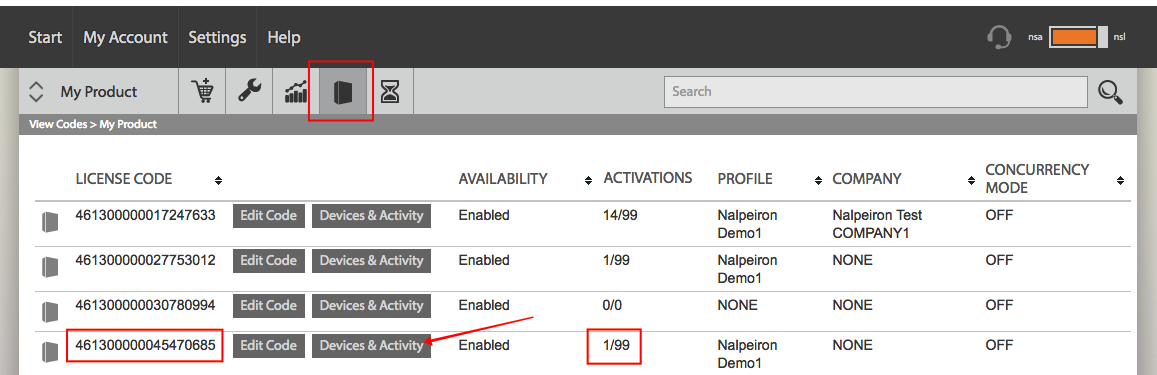Screen dimensions: 1157x375
Task: Open the bar chart analytics icon
Action: coord(296,92)
